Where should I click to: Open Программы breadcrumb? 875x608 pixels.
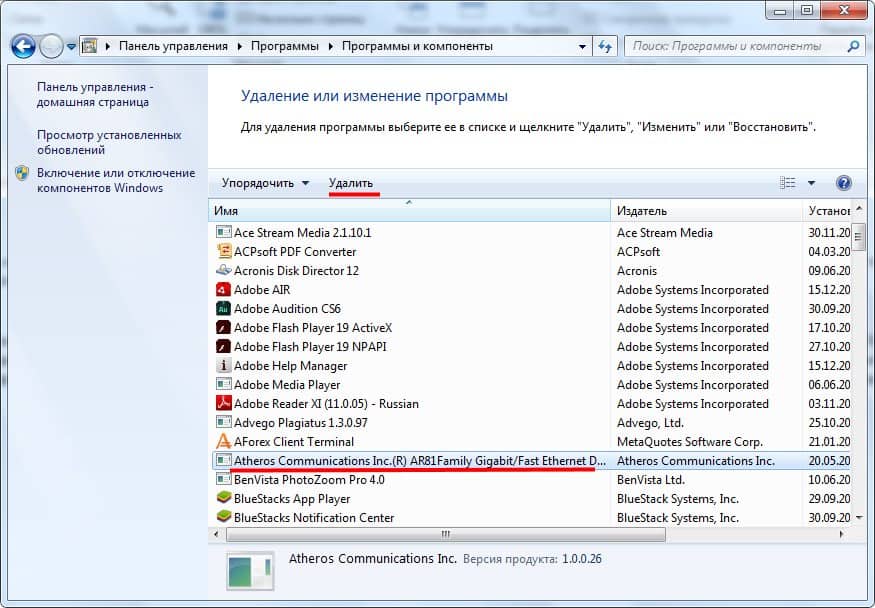285,46
